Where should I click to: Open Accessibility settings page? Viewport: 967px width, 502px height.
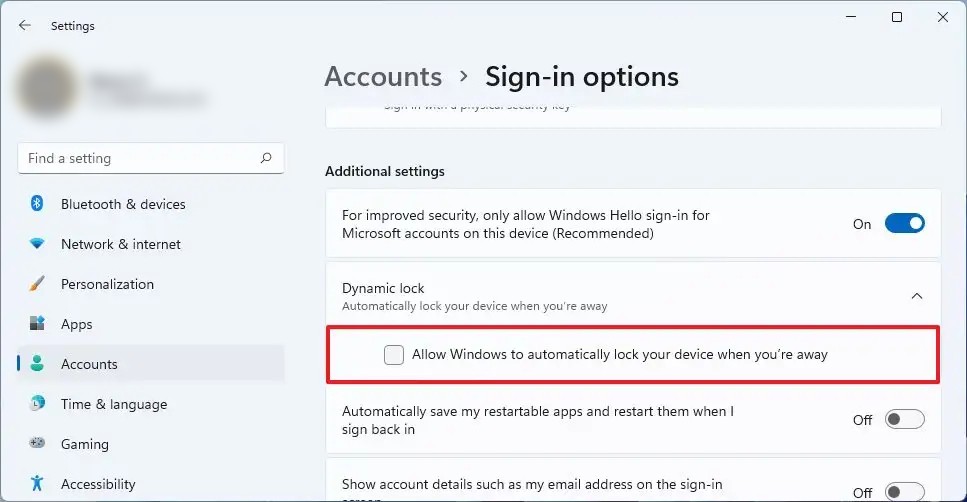(x=151, y=484)
